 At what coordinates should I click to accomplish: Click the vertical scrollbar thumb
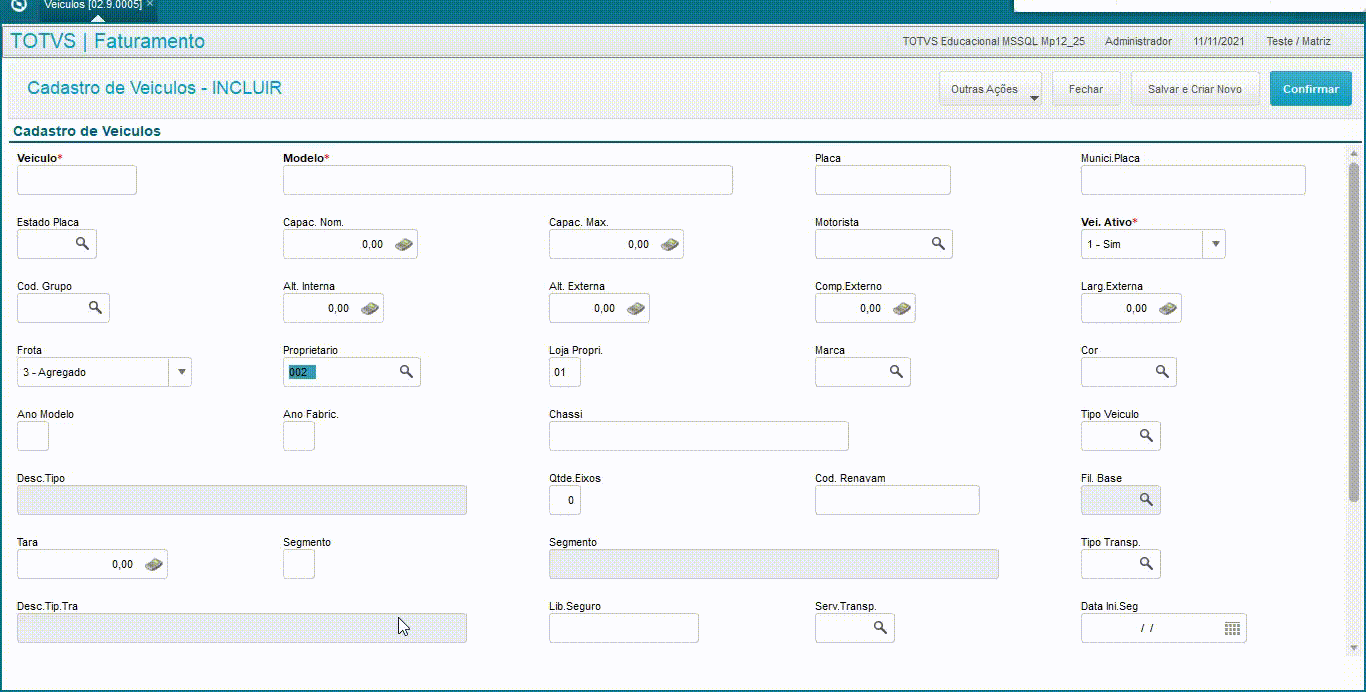point(1354,330)
